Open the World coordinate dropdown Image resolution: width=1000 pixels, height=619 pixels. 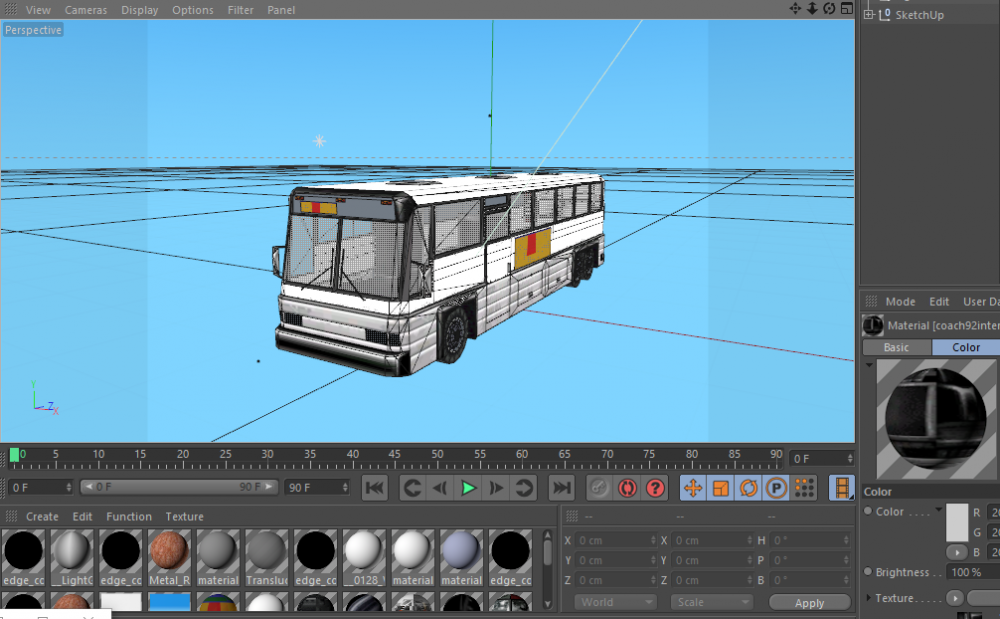(615, 601)
